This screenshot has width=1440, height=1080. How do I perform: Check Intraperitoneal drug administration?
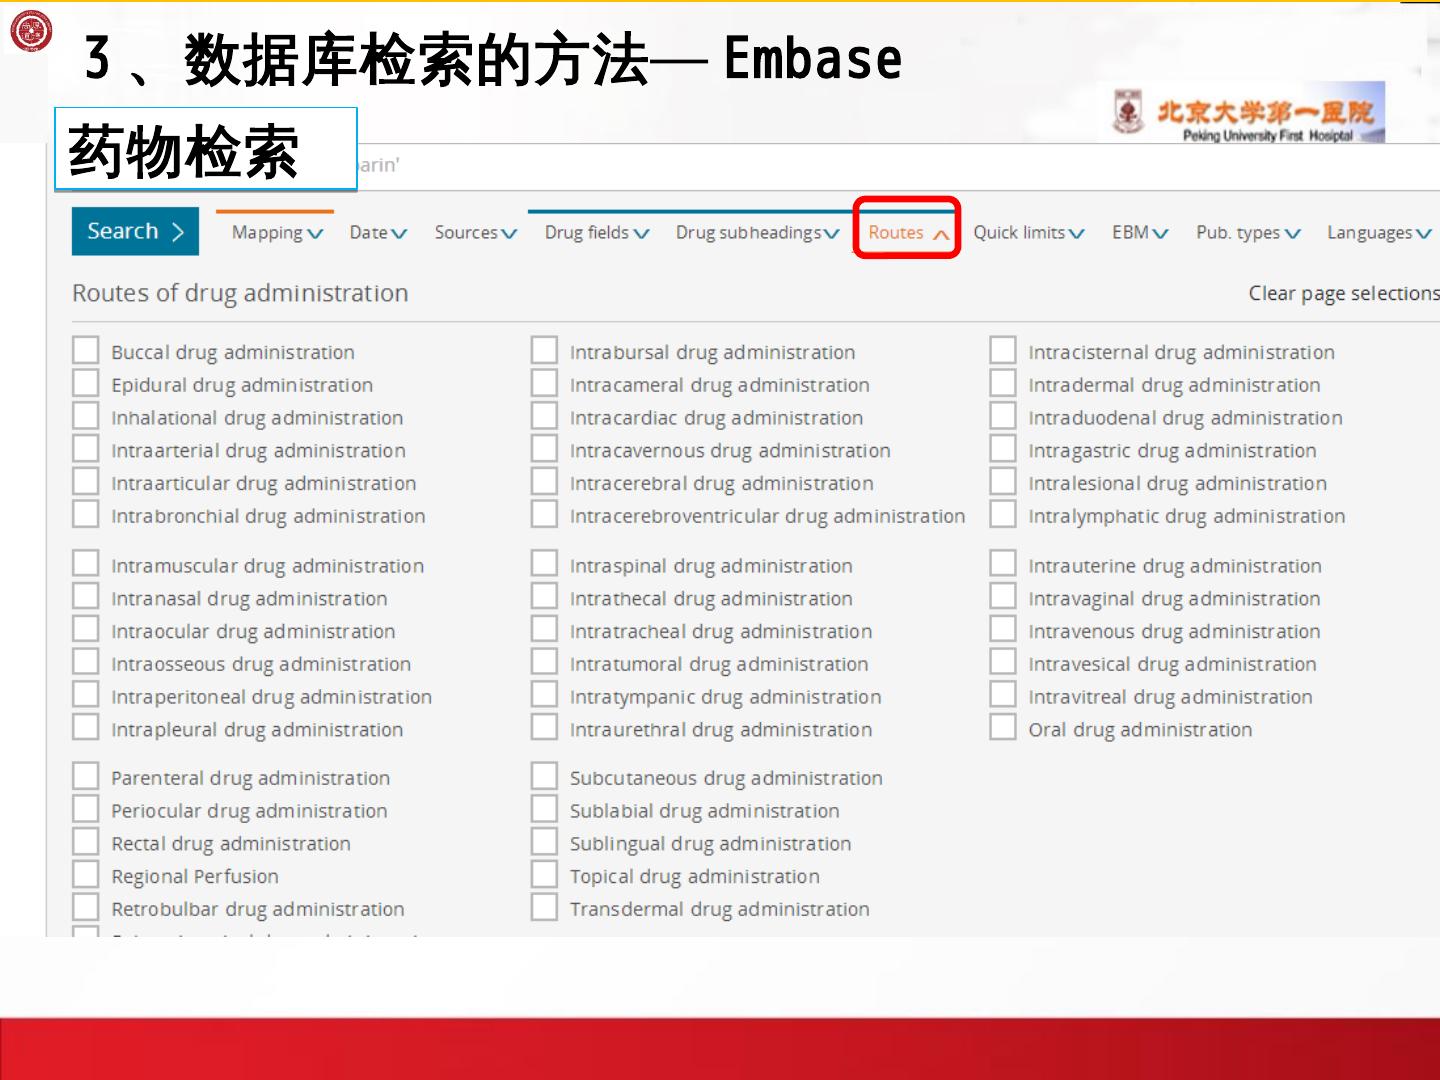coord(86,696)
